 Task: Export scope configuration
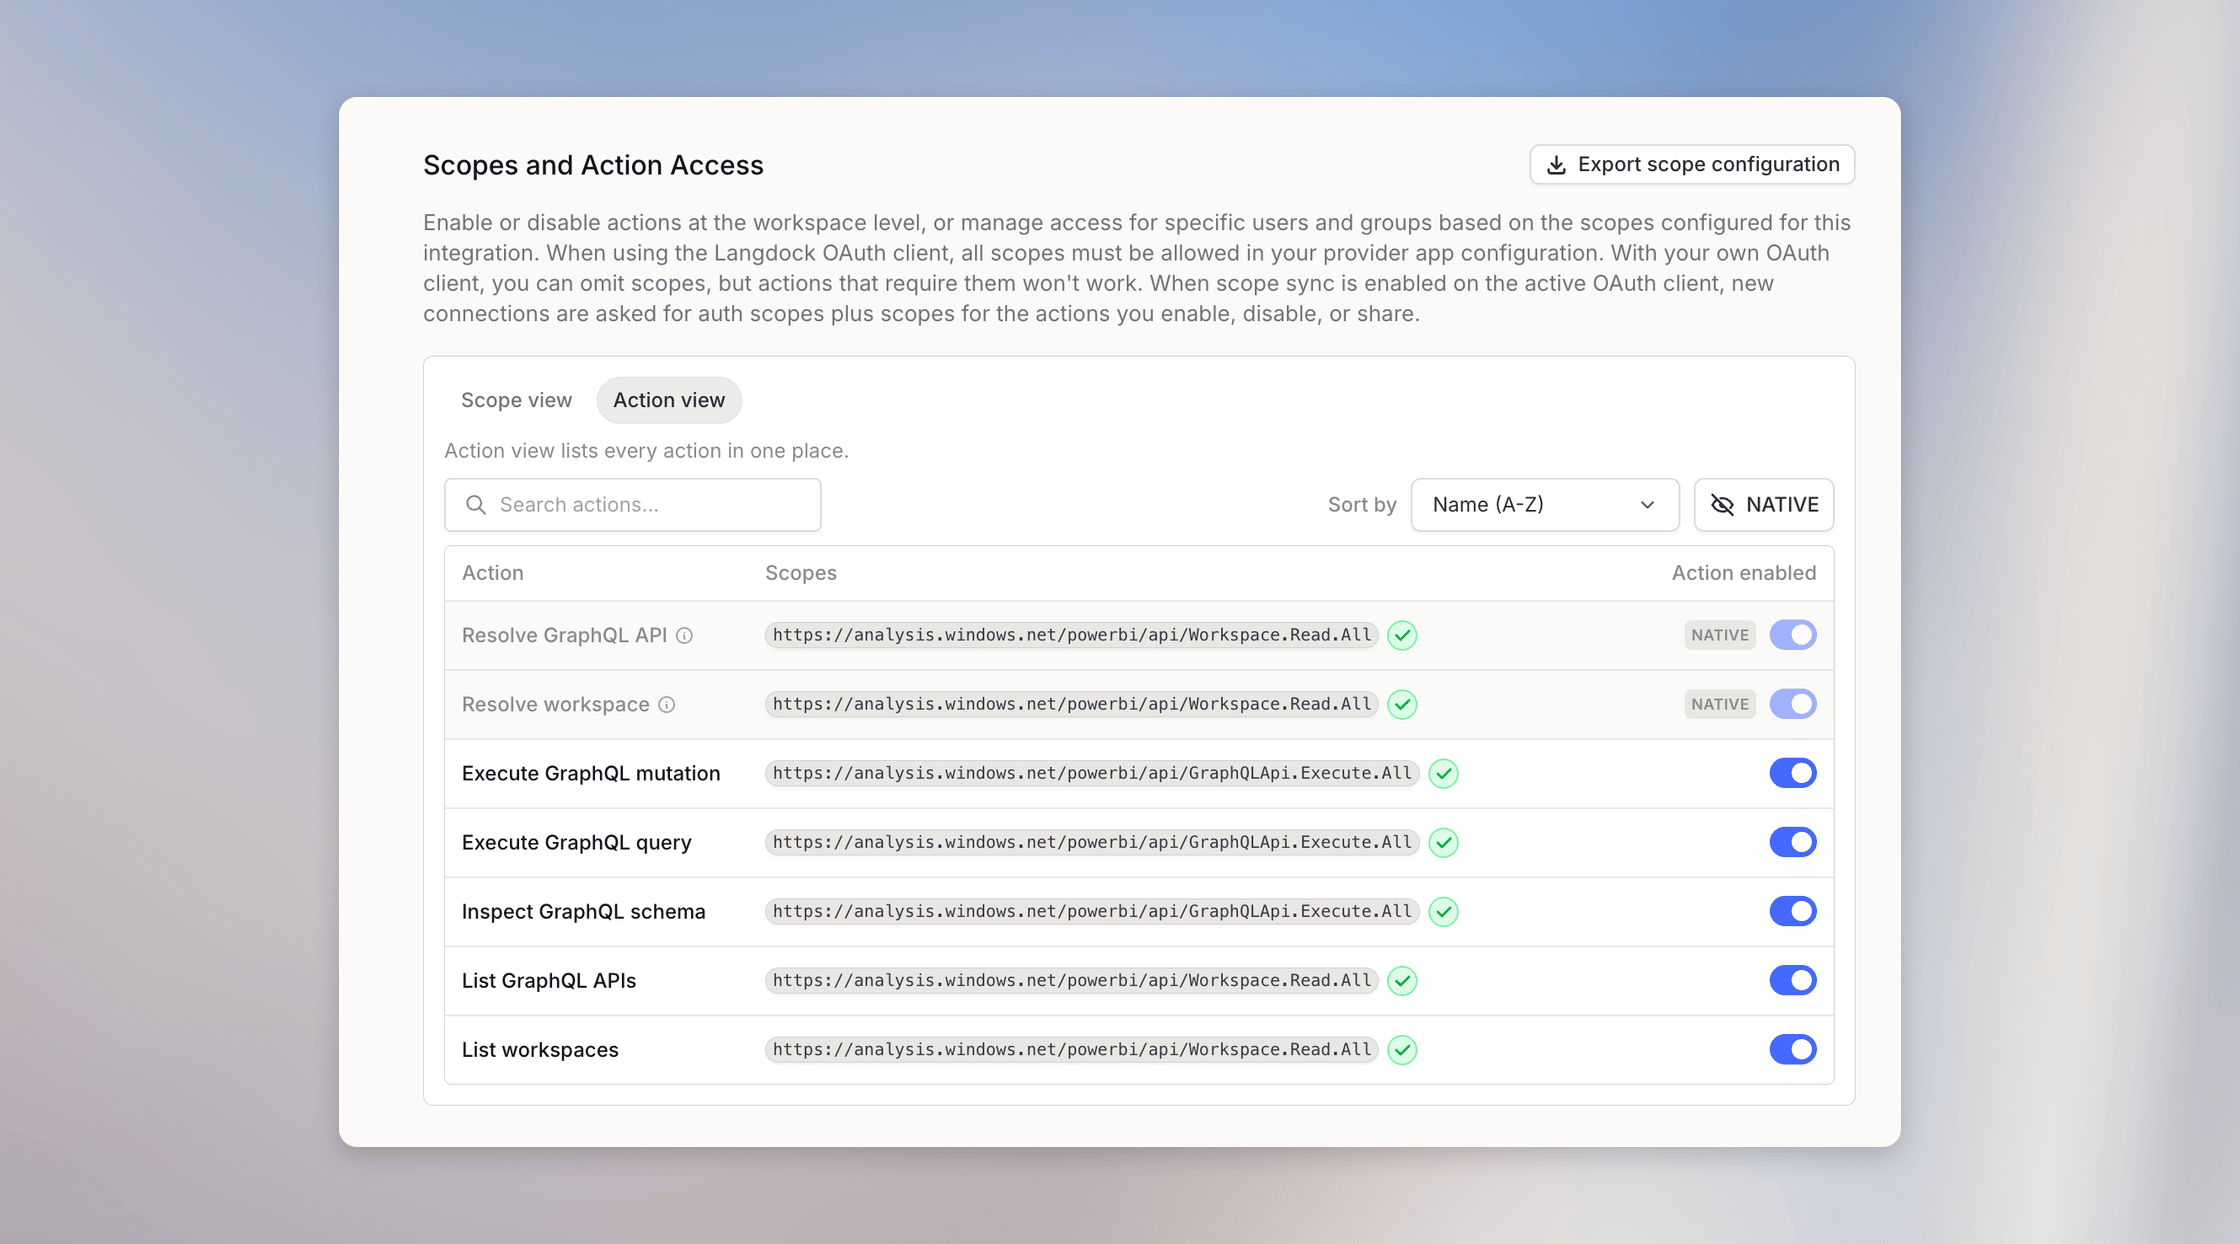[x=1692, y=165]
